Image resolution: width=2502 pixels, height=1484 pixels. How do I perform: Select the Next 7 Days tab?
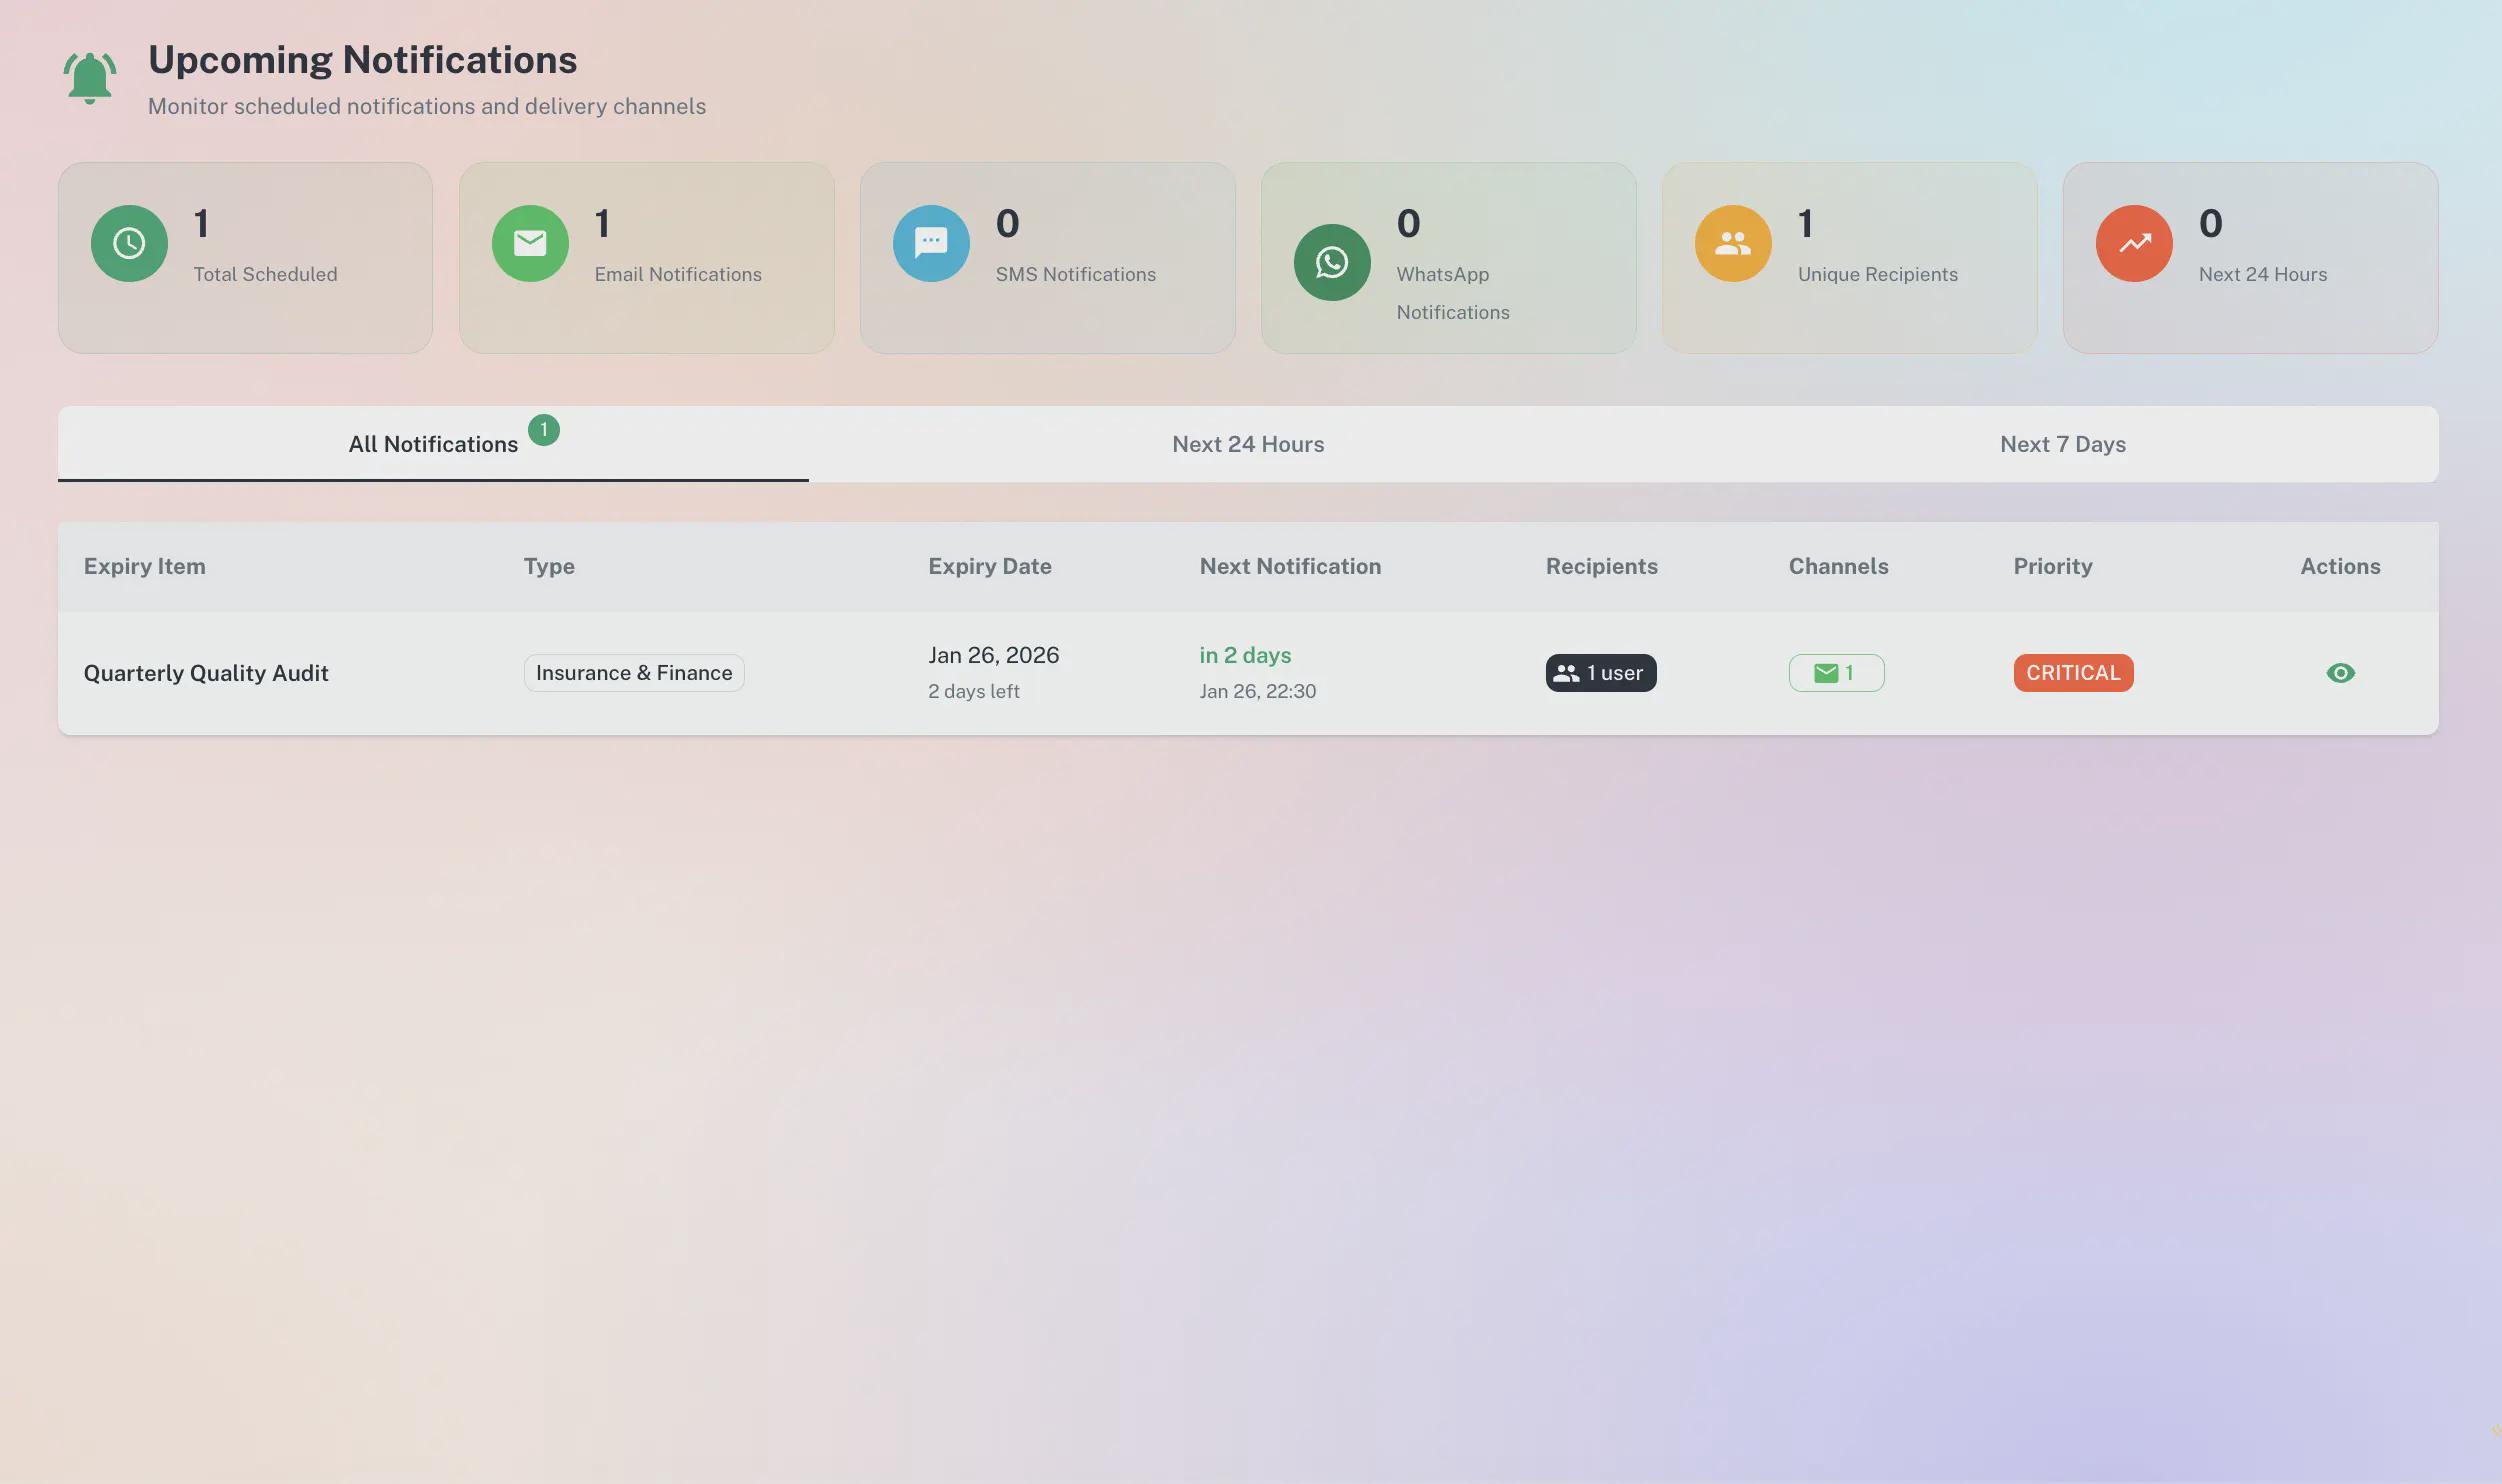[x=2062, y=444]
